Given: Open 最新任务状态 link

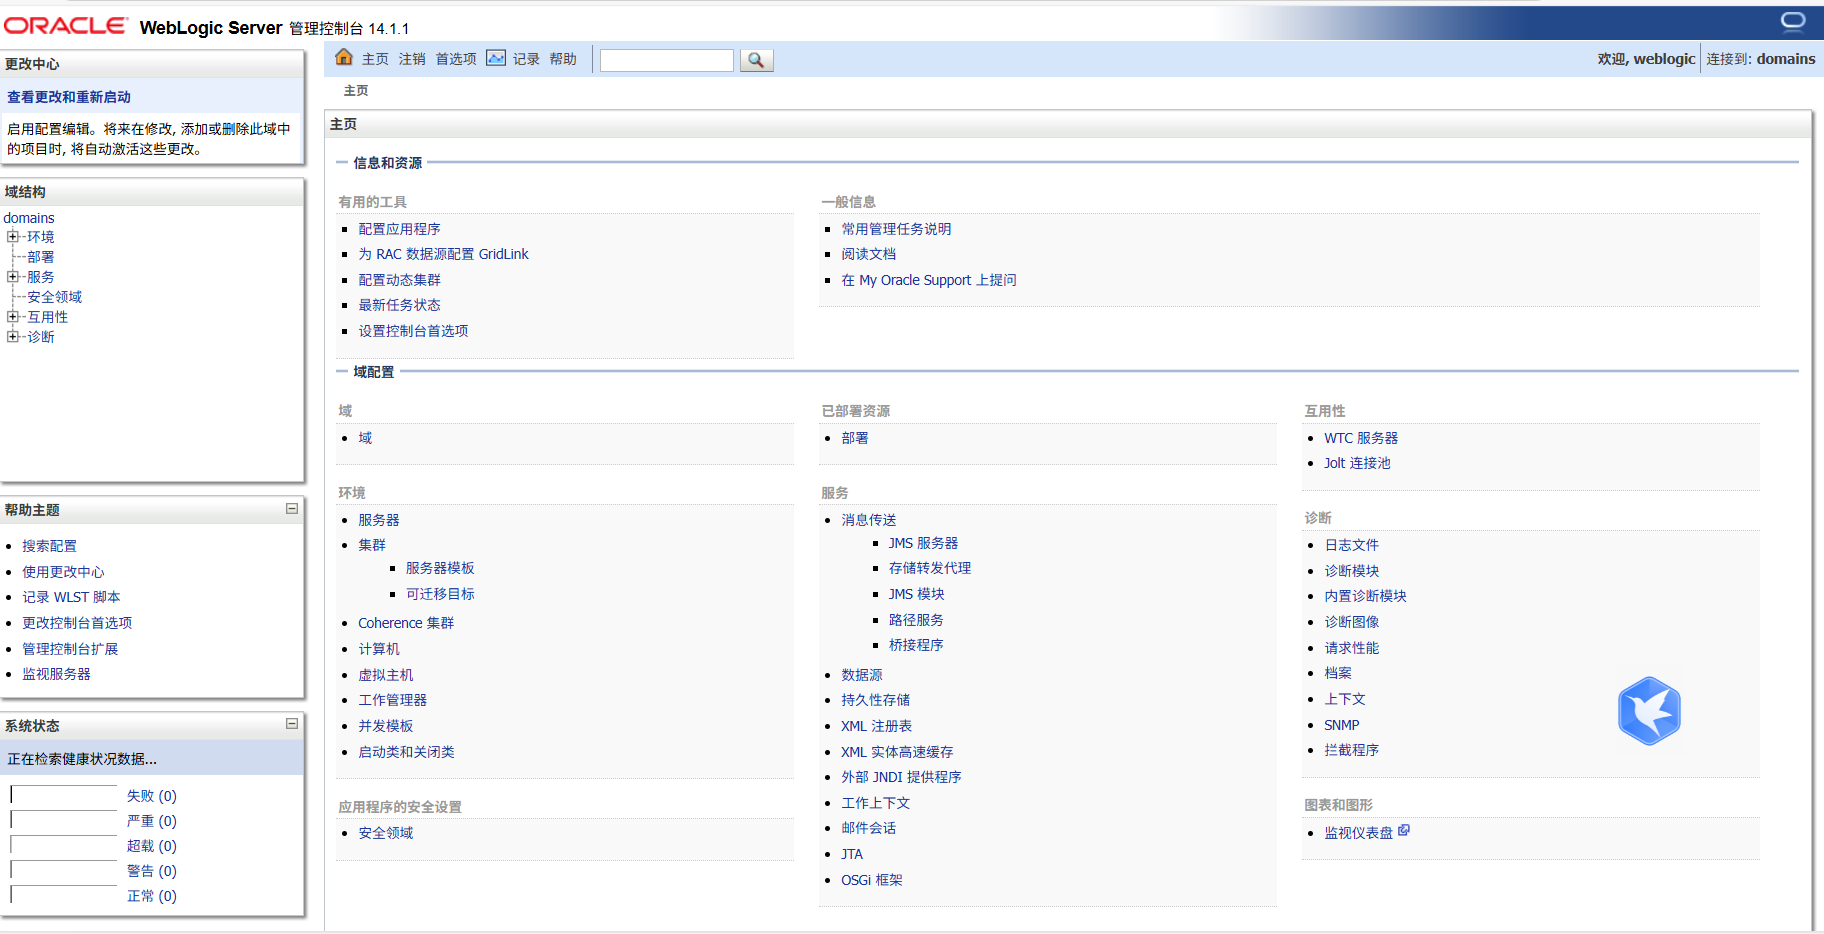Looking at the screenshot, I should [400, 305].
